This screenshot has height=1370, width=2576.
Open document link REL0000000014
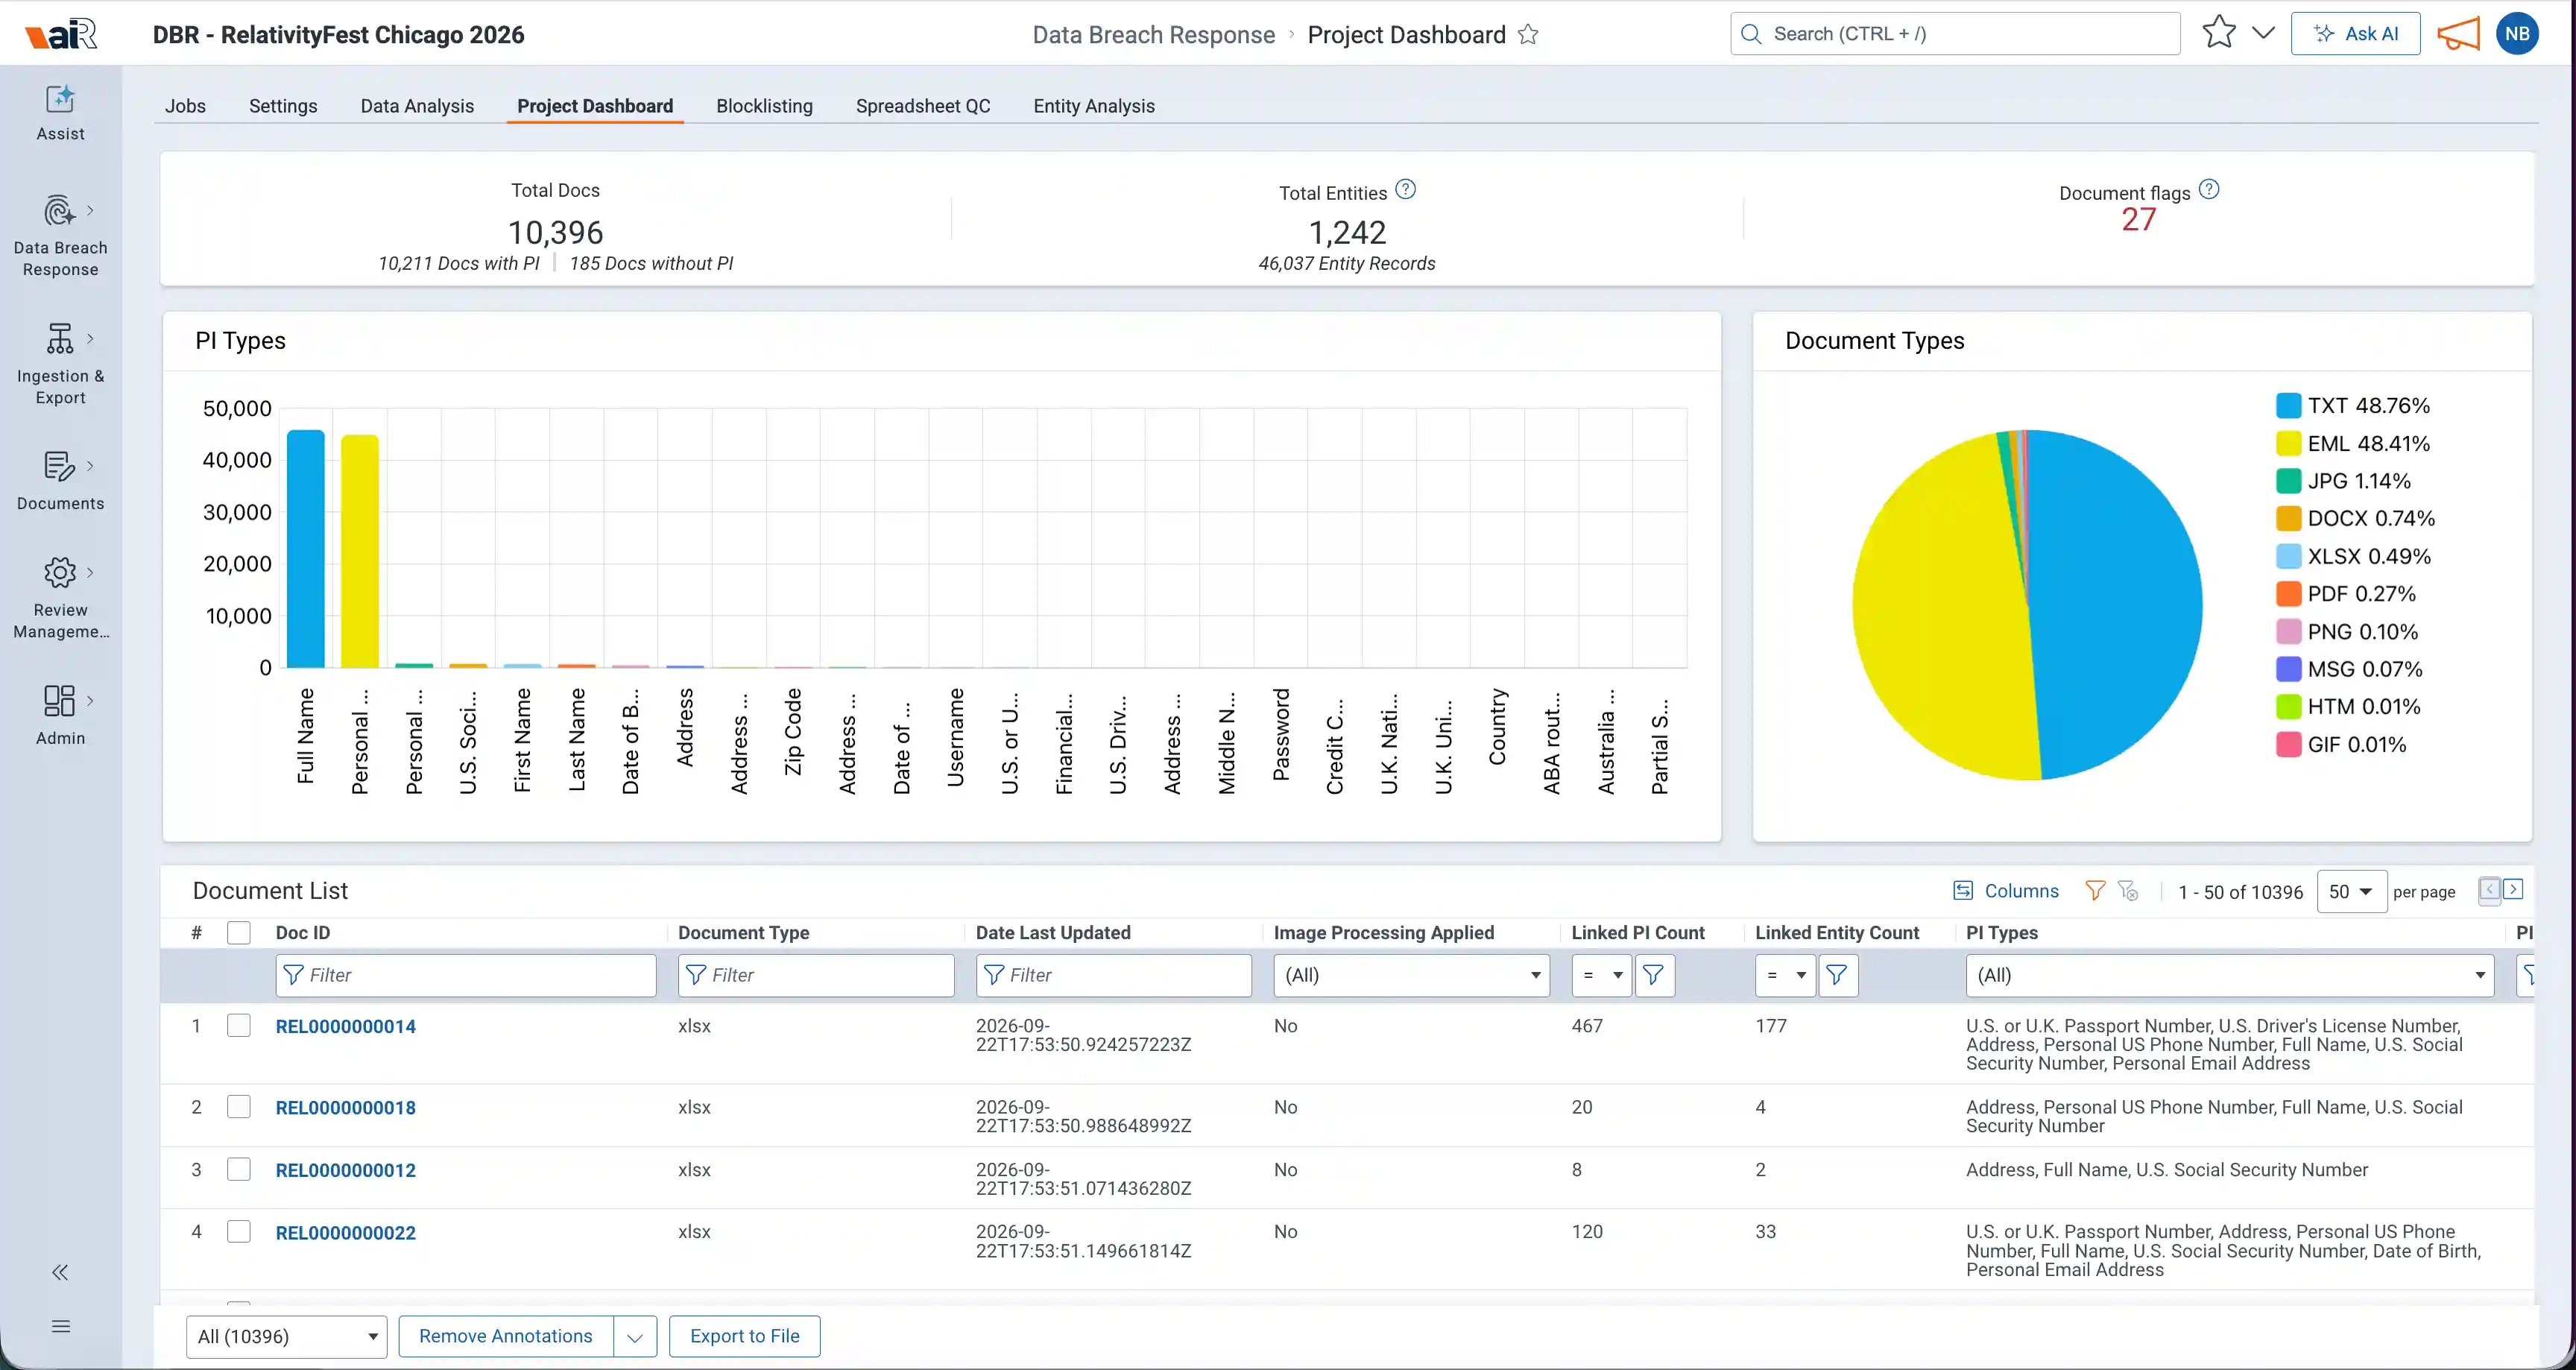345,1027
